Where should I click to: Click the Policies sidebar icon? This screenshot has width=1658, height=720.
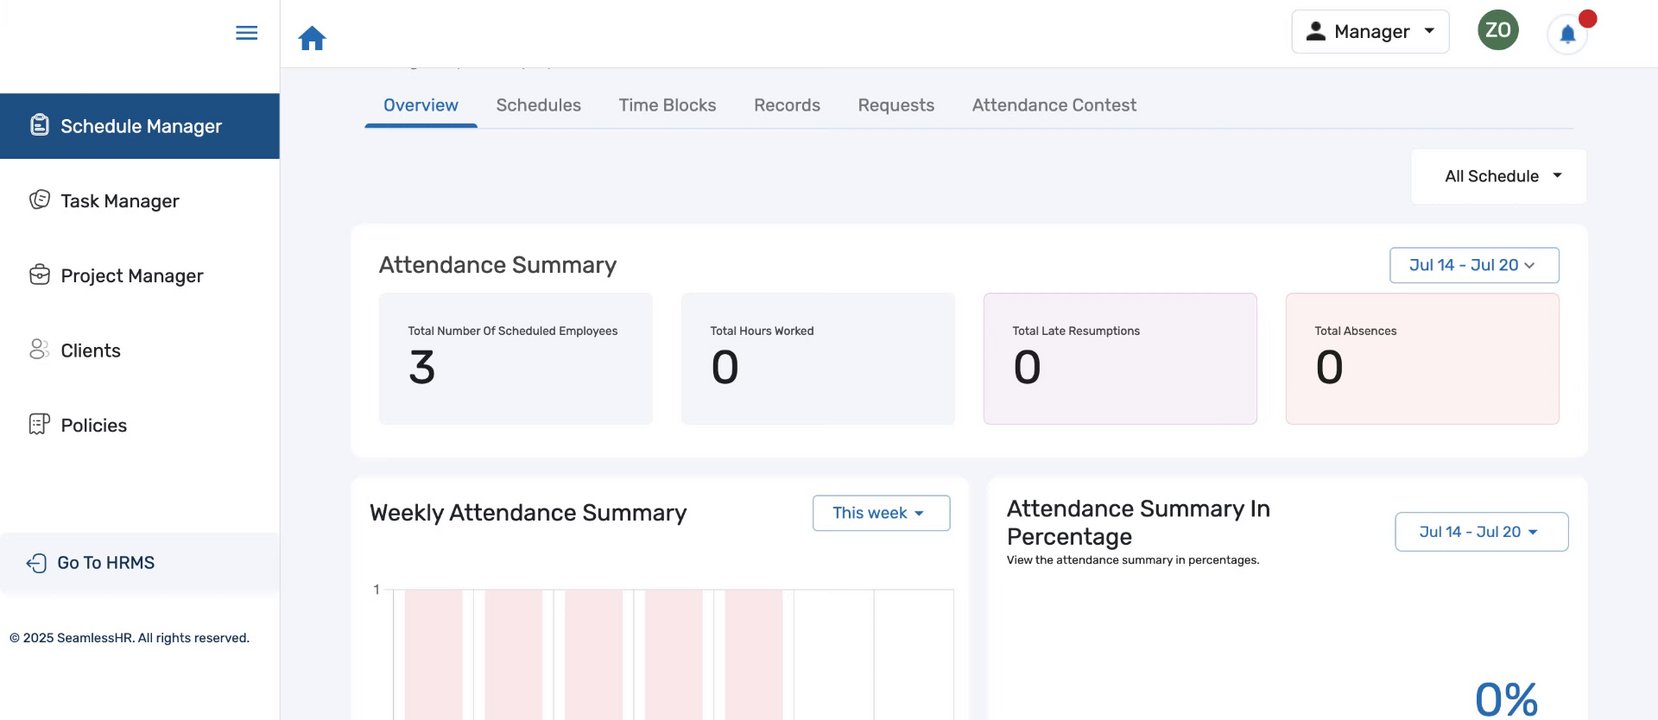[39, 424]
